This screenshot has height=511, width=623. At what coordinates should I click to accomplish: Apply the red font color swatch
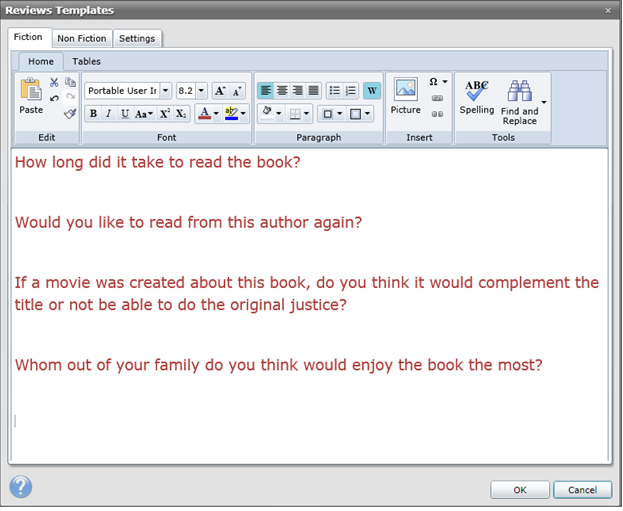pos(204,114)
